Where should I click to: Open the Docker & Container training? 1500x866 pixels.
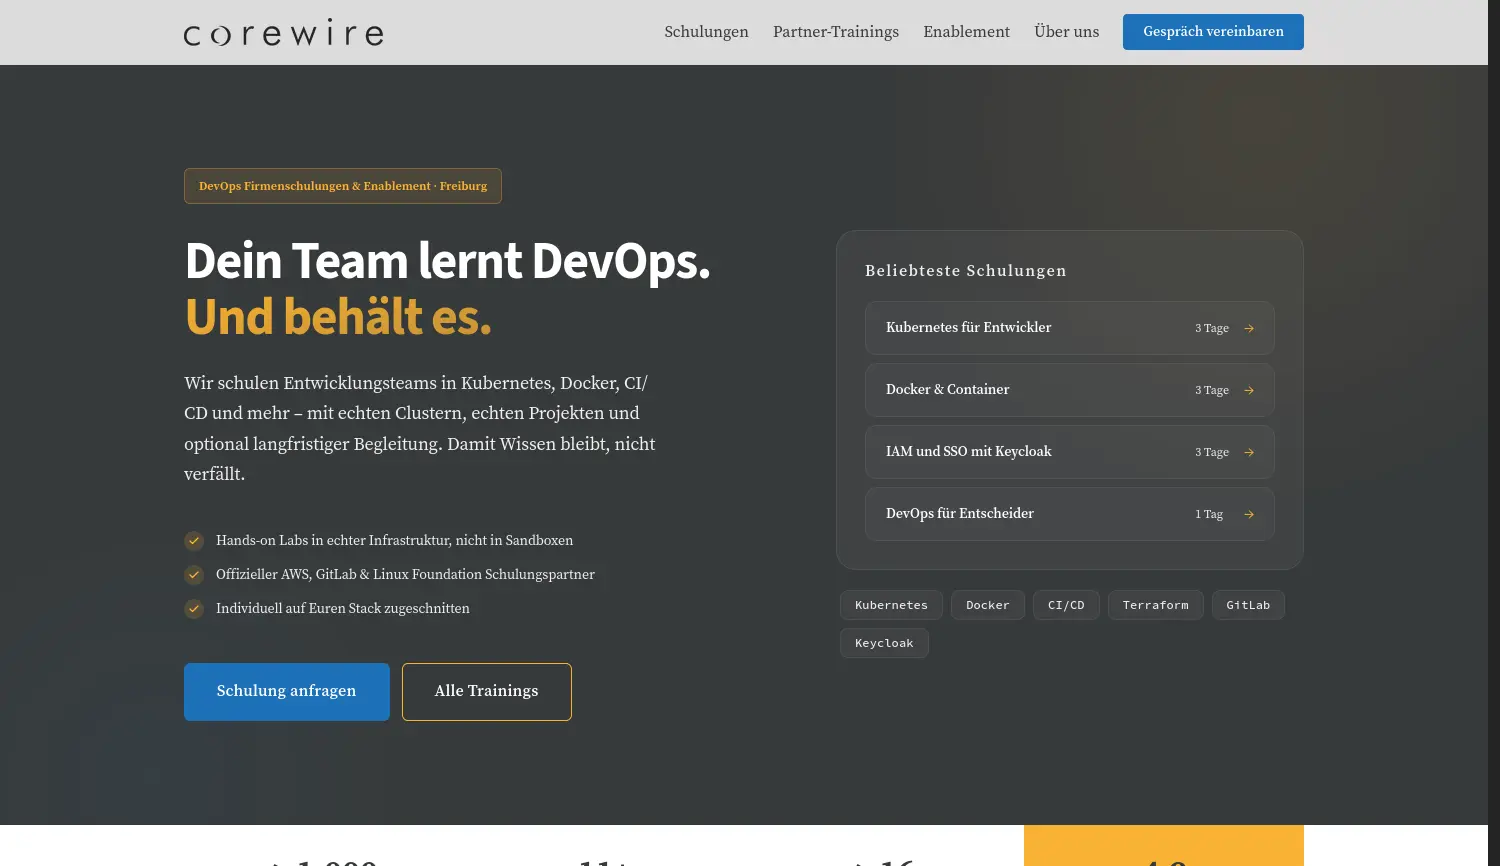tap(1070, 390)
